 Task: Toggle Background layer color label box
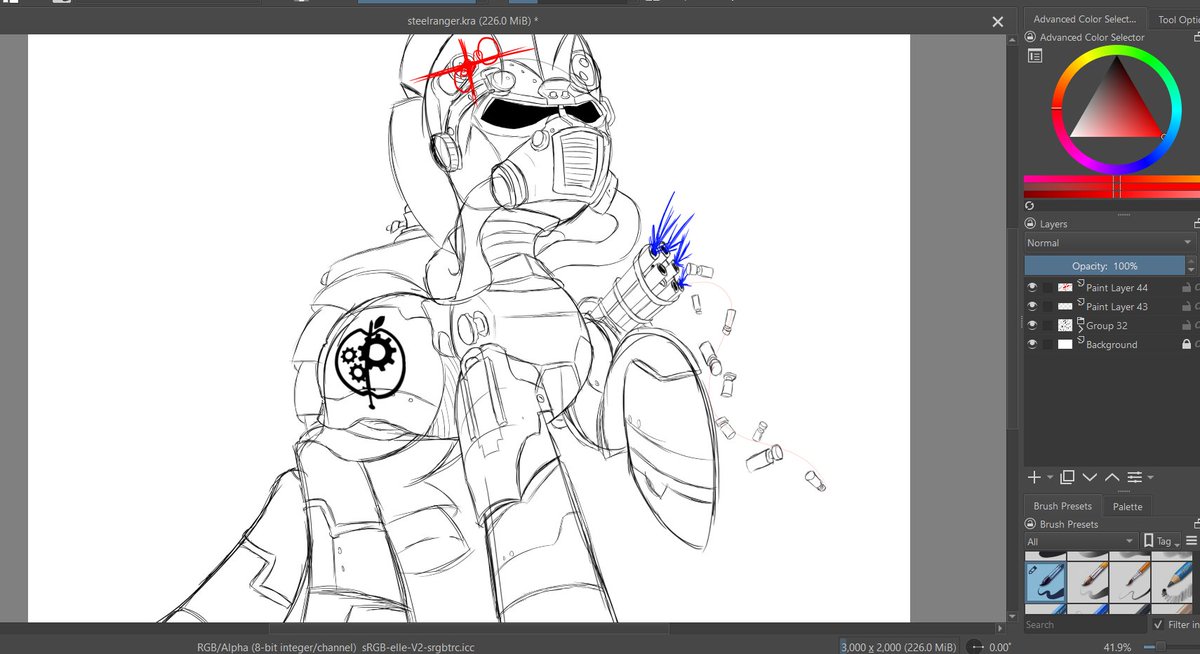point(1048,344)
